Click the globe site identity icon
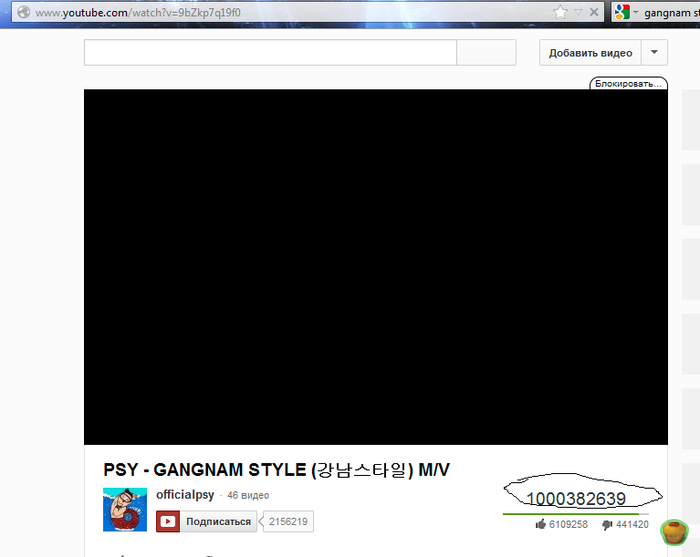This screenshot has height=557, width=700. click(x=23, y=12)
